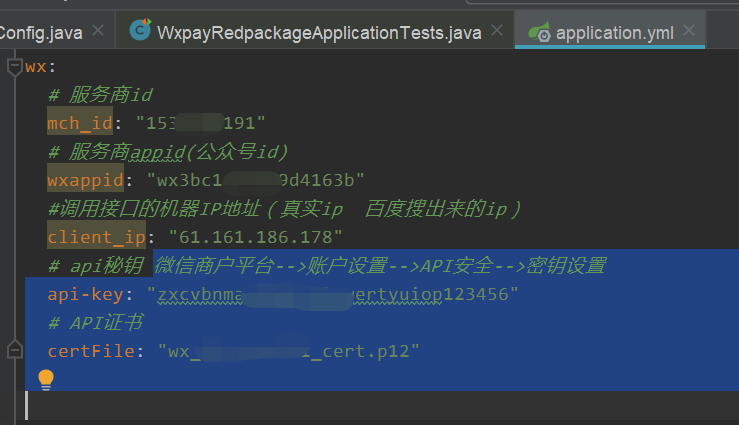The image size is (739, 425).
Task: Open the WxpayRedpackageApplicationTests.java tab
Action: tap(319, 33)
